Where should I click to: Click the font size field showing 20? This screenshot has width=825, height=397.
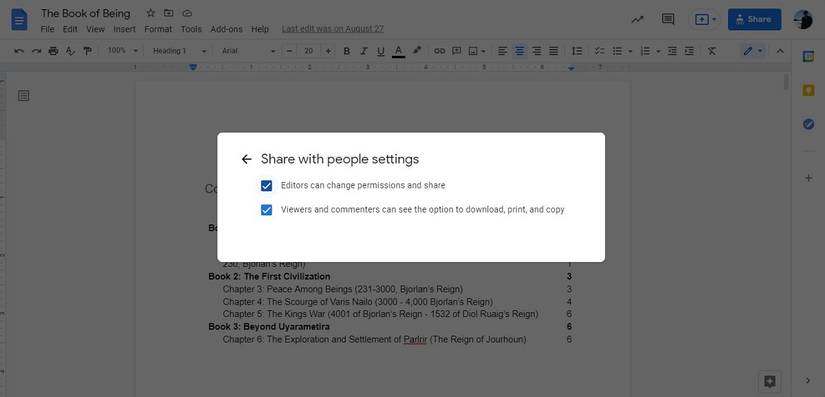pos(309,51)
